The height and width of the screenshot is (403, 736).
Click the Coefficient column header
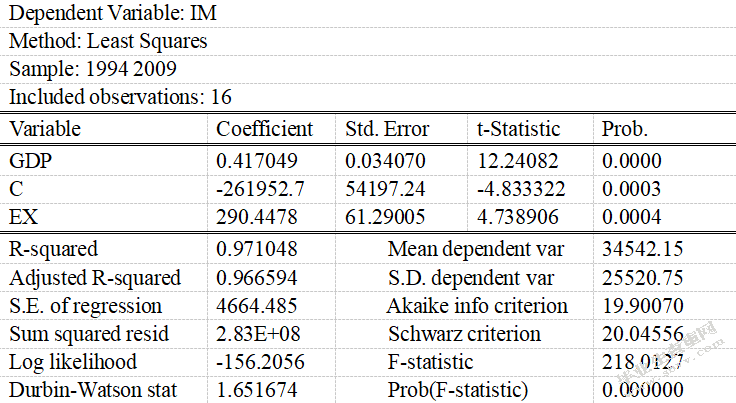(x=264, y=129)
